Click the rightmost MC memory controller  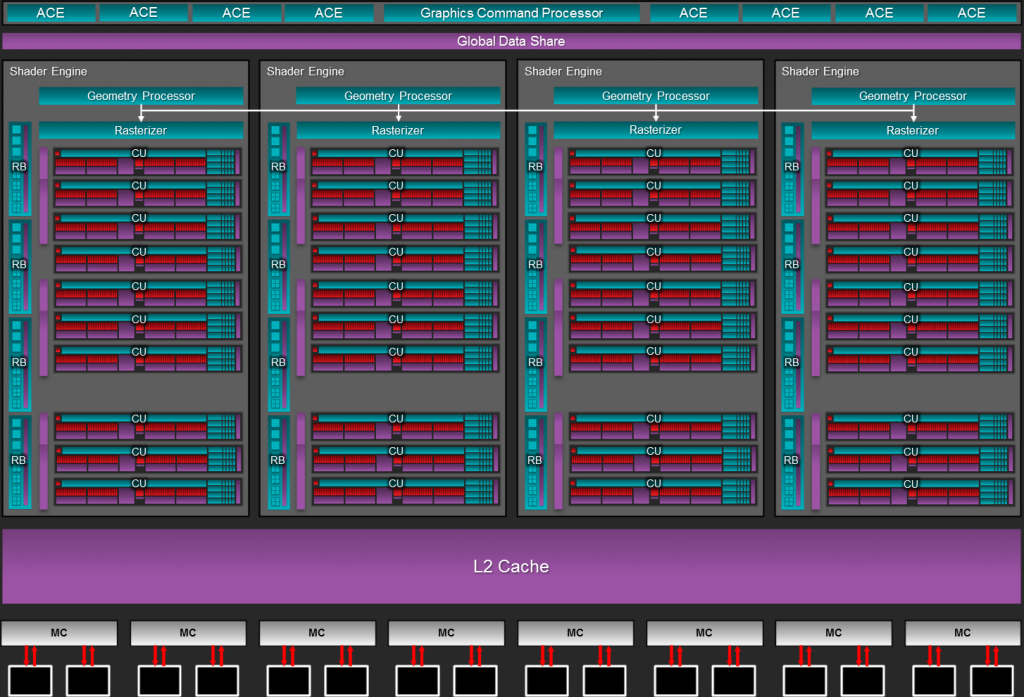pyautogui.click(x=962, y=633)
